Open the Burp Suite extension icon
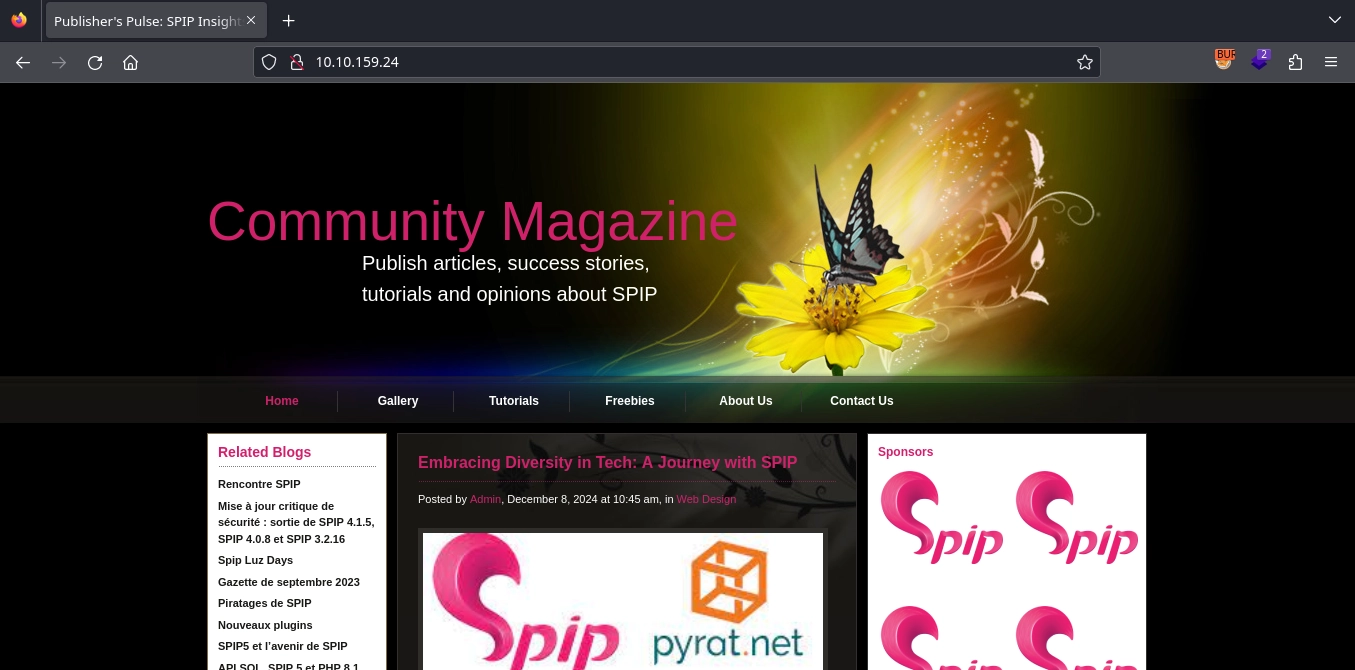 pos(1224,61)
